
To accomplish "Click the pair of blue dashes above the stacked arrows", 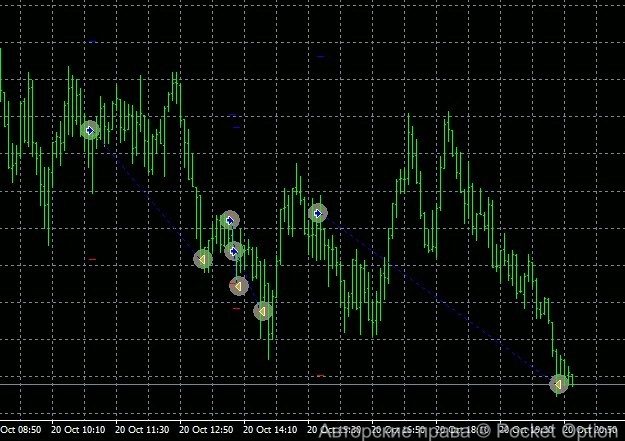I will pyautogui.click(x=235, y=121).
